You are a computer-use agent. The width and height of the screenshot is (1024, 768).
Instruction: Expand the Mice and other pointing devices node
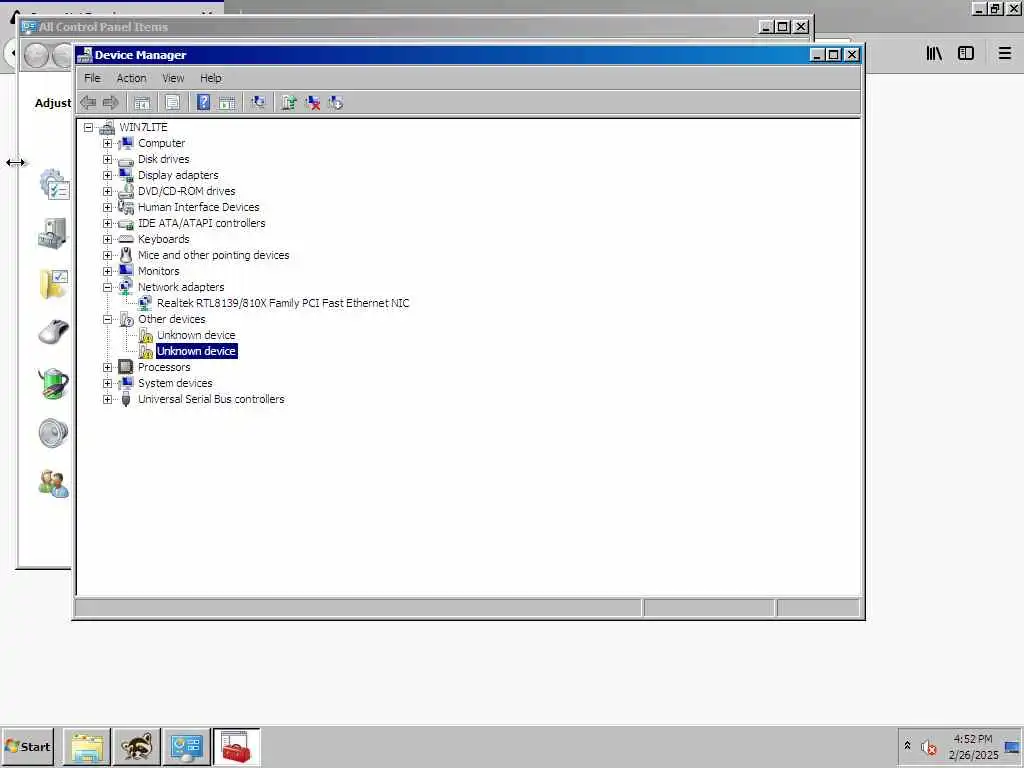(107, 255)
